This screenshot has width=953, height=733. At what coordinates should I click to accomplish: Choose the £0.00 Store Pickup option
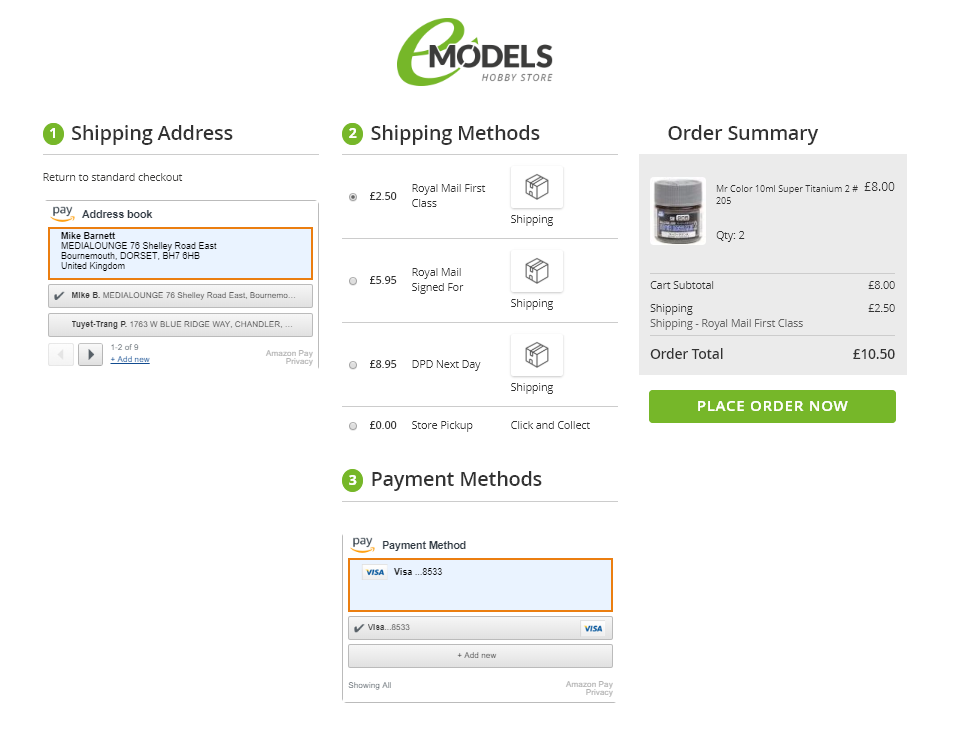pyautogui.click(x=353, y=426)
